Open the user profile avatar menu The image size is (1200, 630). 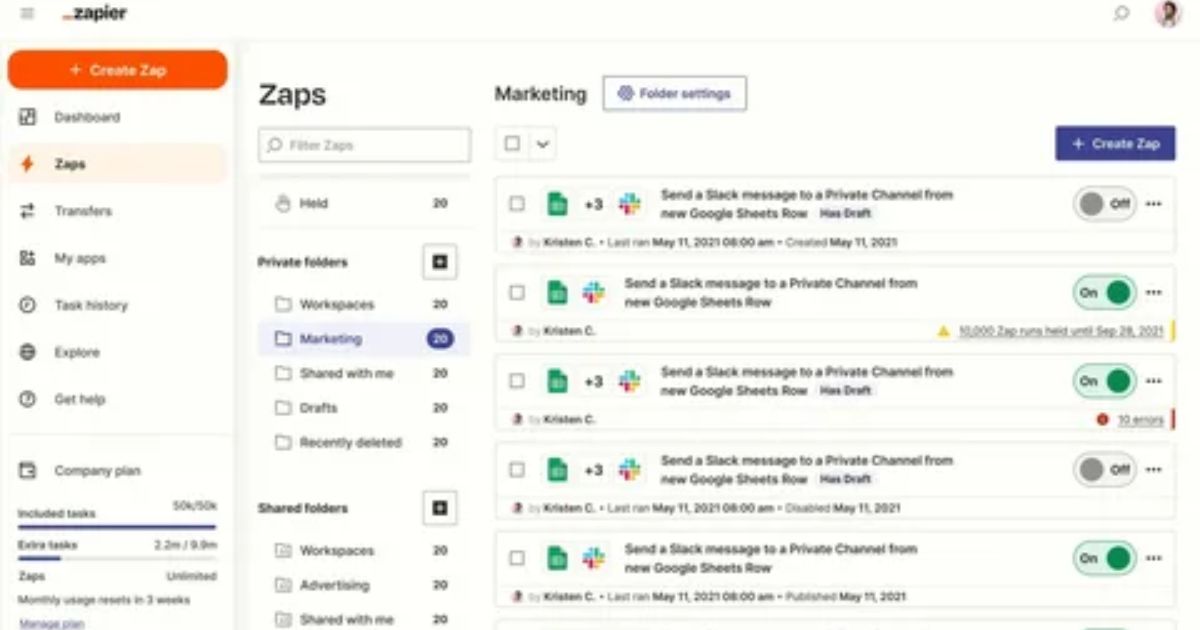click(1168, 14)
